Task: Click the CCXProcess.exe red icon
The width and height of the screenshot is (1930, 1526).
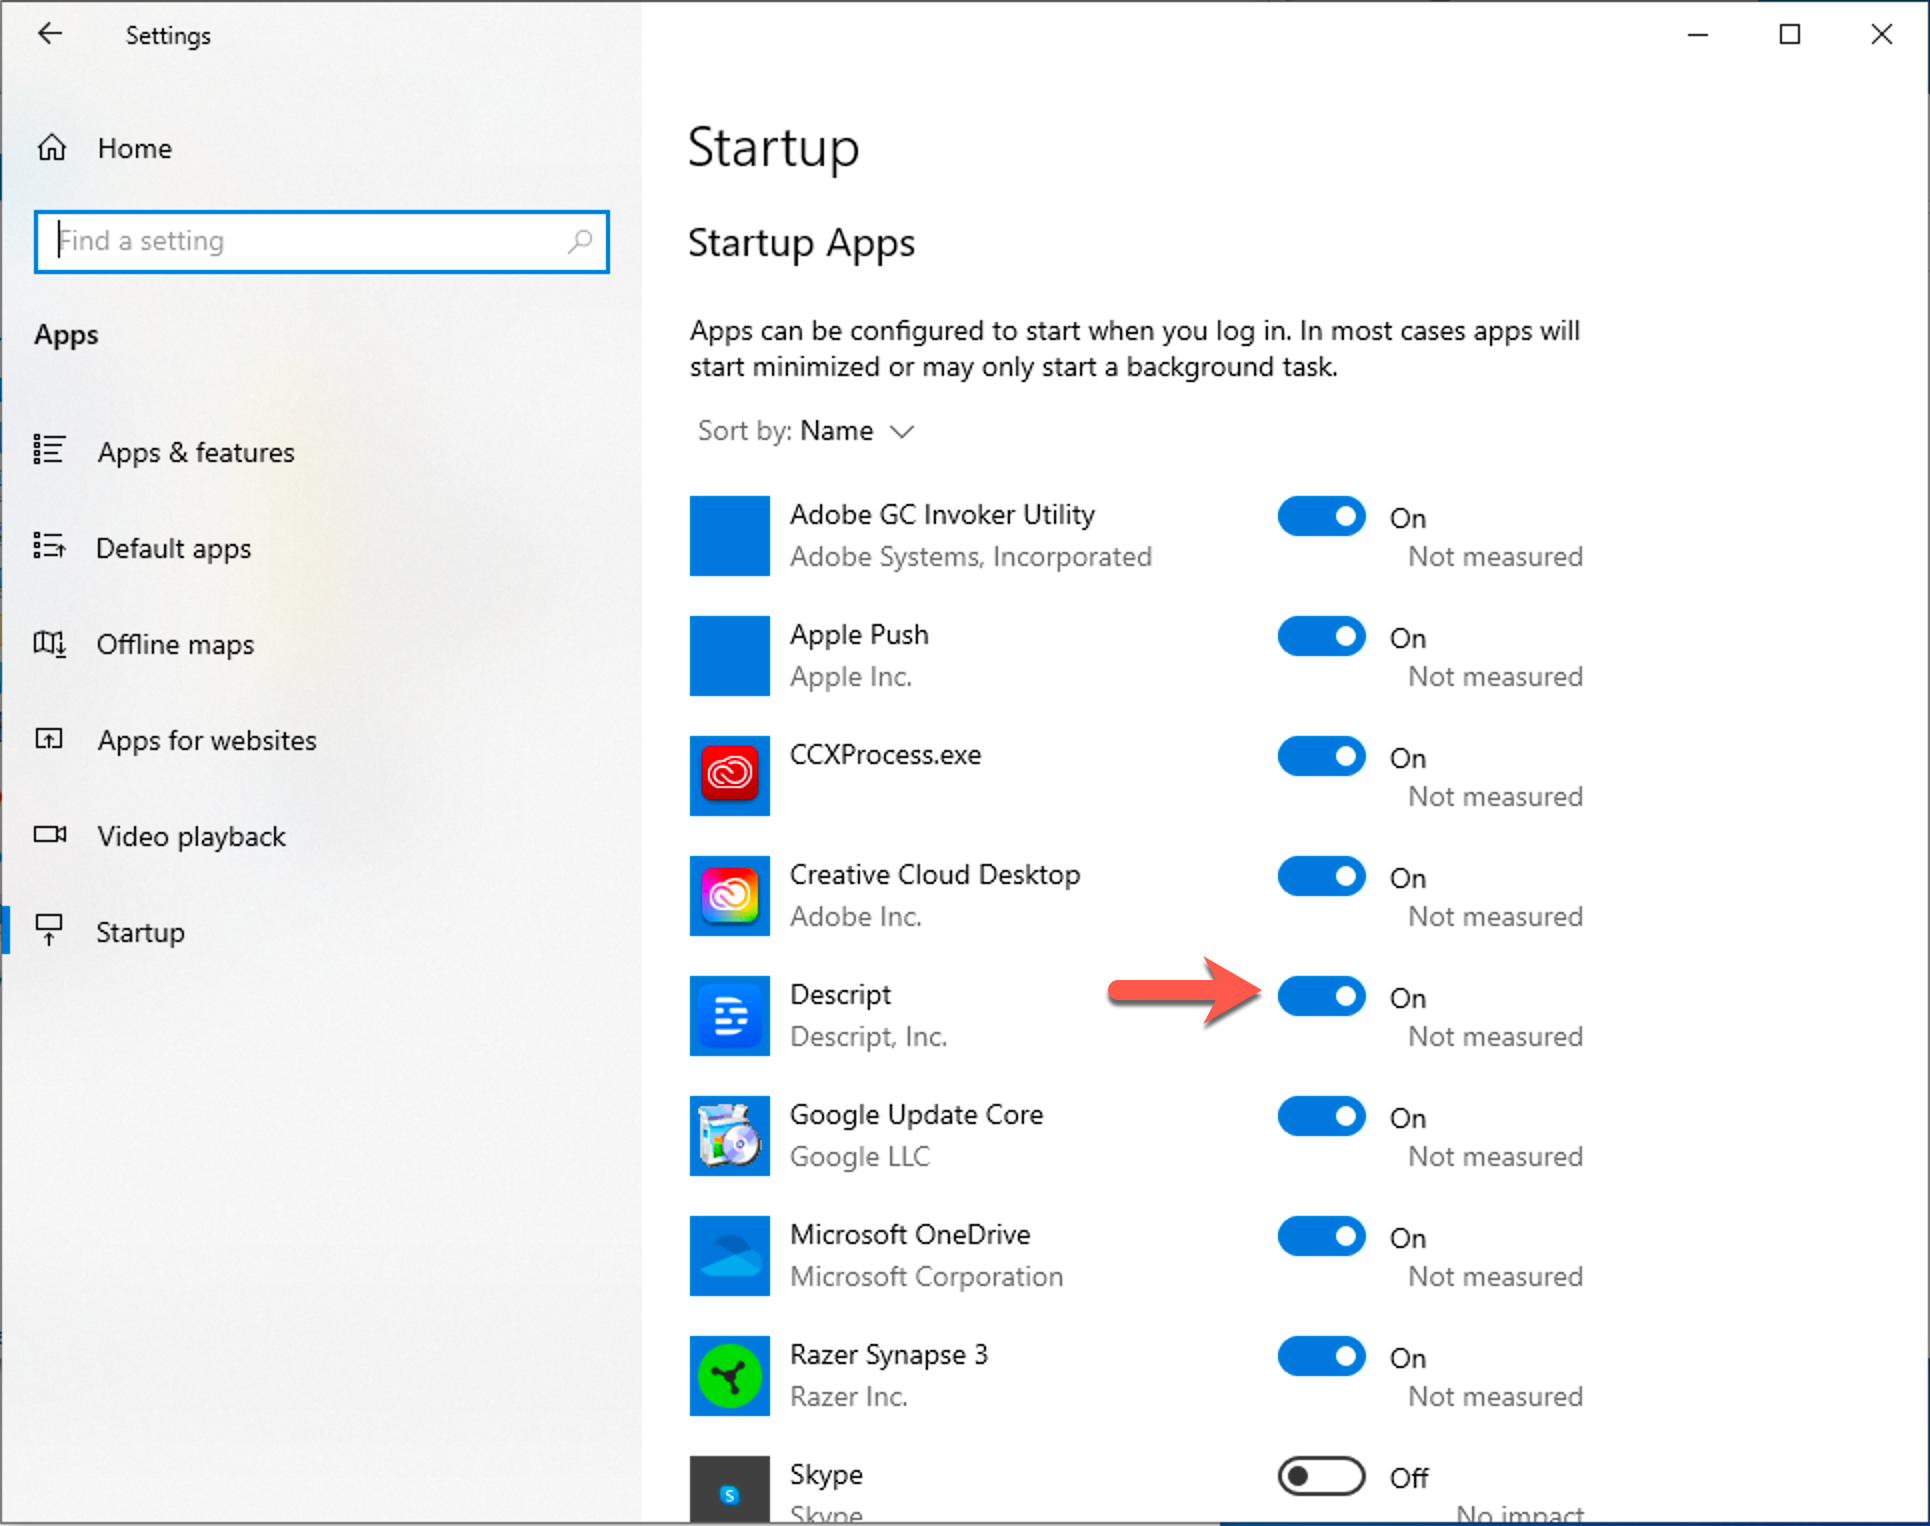Action: point(729,776)
